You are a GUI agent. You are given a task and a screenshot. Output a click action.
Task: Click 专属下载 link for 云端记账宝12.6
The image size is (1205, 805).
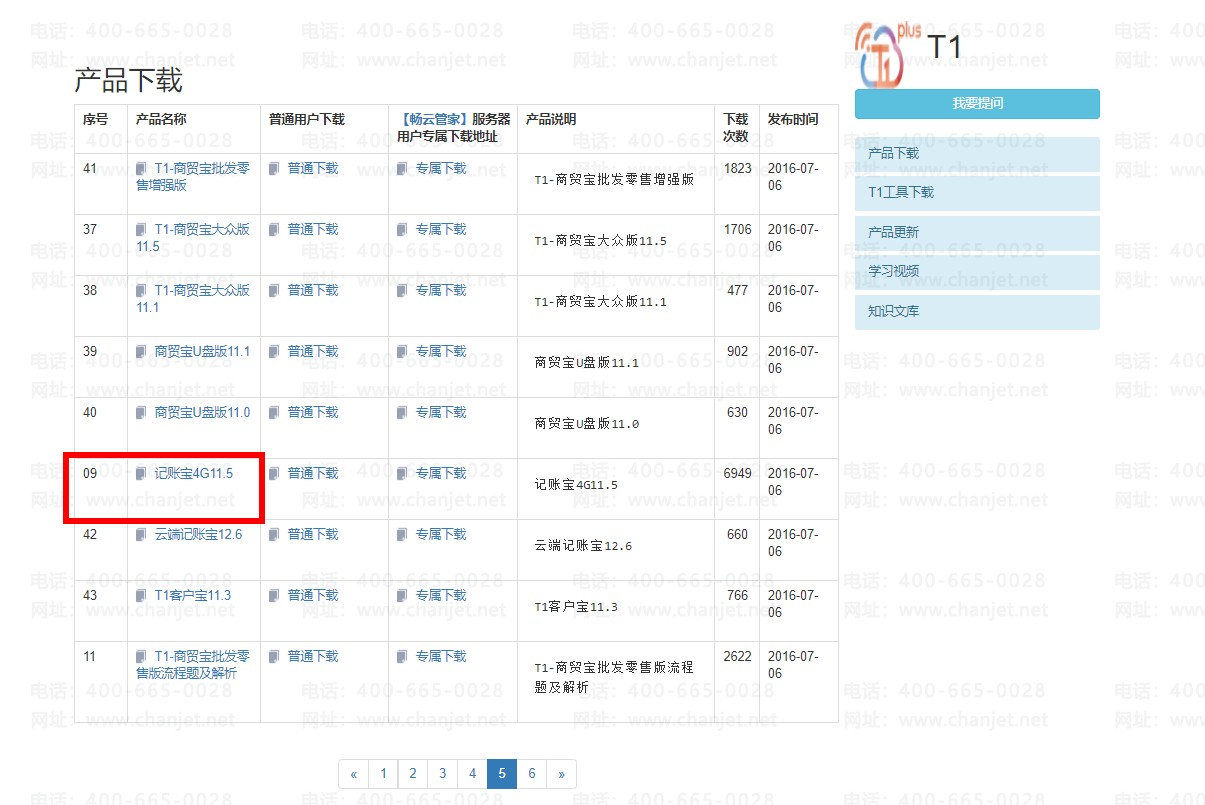click(441, 535)
